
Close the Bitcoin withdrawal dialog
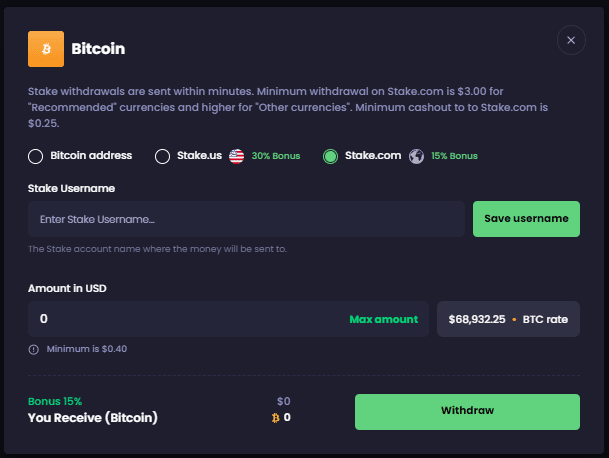point(571,40)
